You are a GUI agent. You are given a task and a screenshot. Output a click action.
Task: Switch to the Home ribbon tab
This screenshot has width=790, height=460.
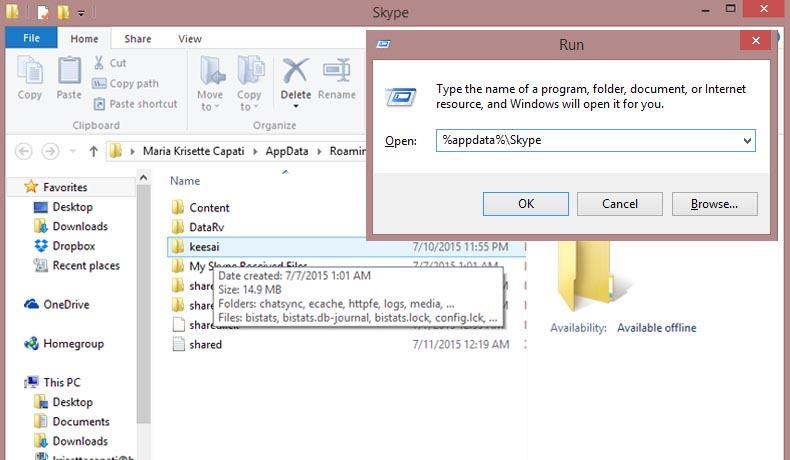pyautogui.click(x=84, y=38)
